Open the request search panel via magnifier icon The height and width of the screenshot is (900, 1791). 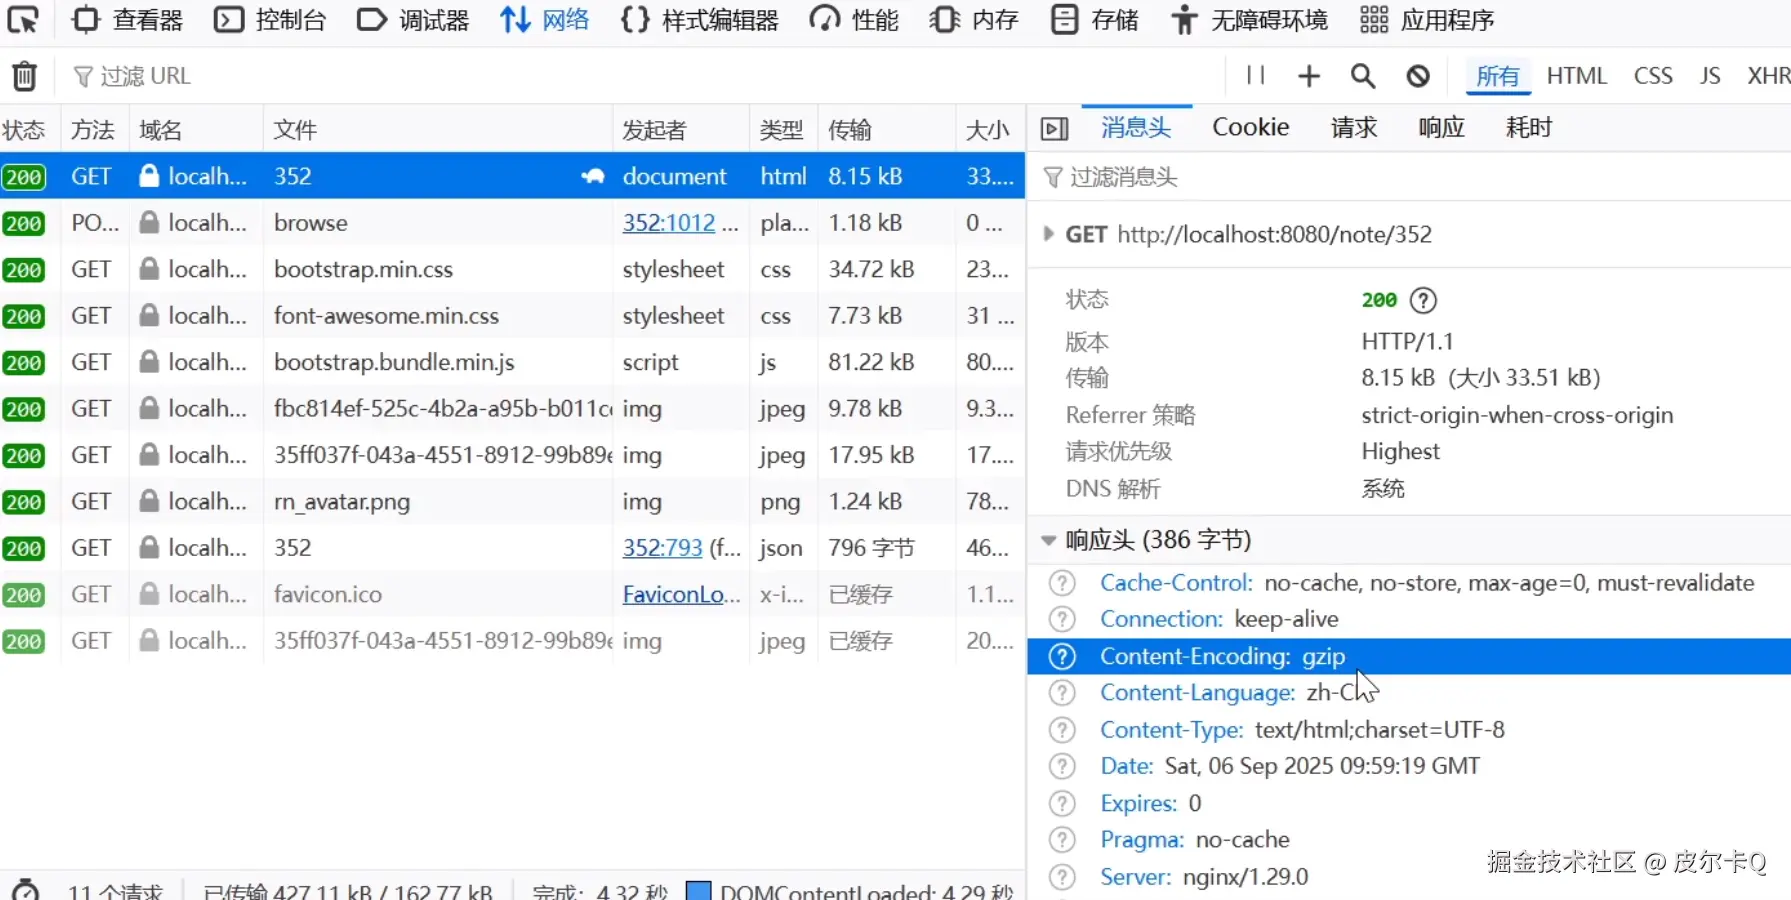pos(1363,76)
